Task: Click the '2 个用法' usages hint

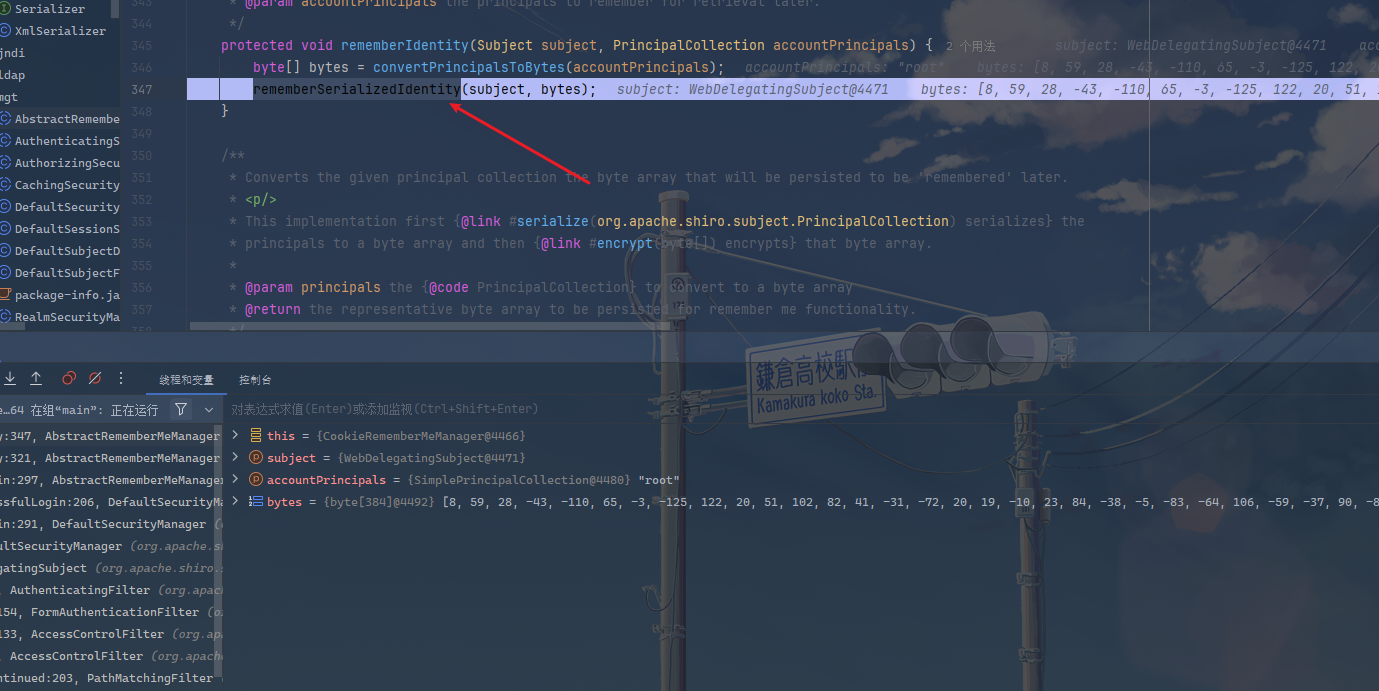Action: (970, 46)
